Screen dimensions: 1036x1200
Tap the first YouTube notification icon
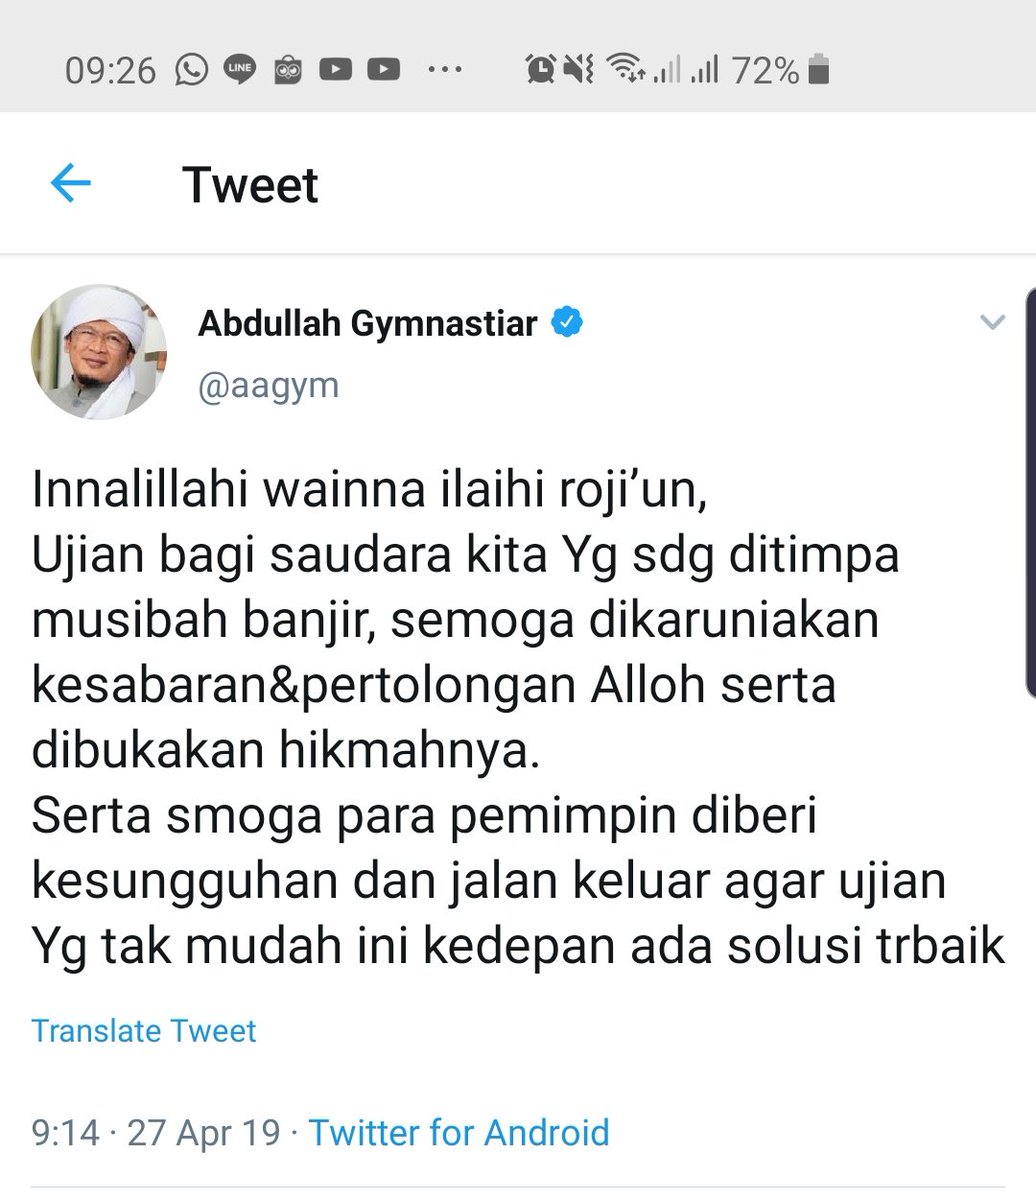click(x=335, y=70)
